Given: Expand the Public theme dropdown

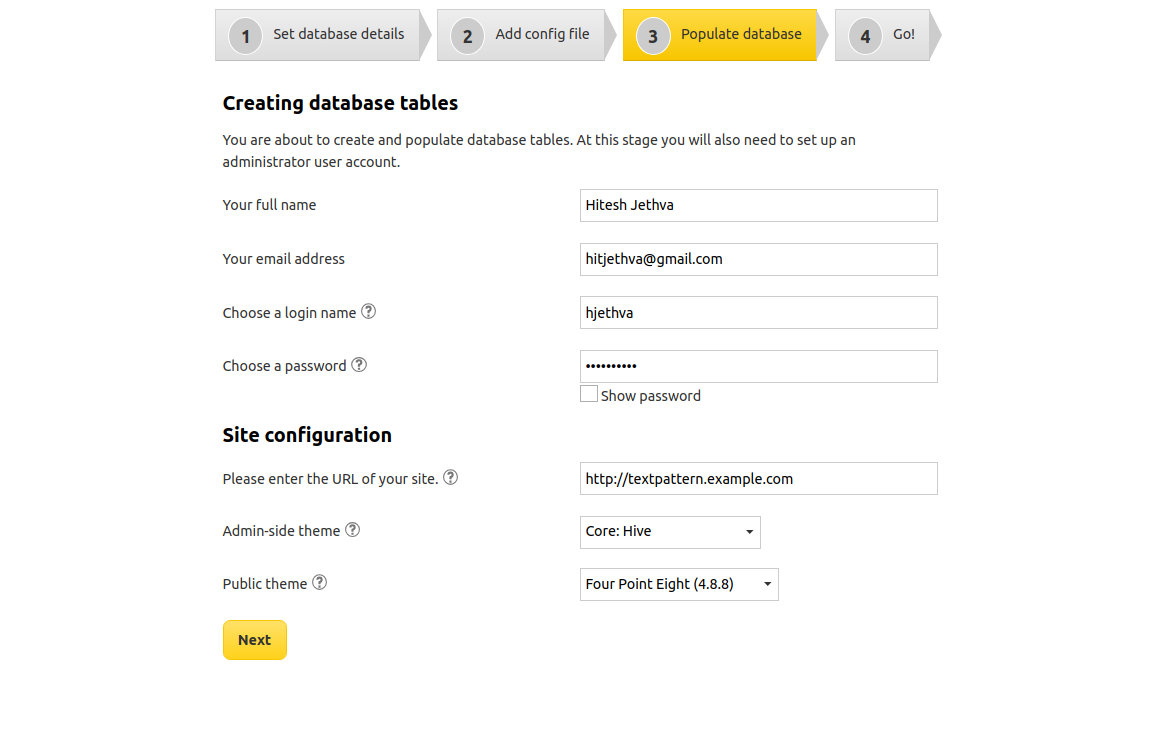Looking at the screenshot, I should 679,584.
